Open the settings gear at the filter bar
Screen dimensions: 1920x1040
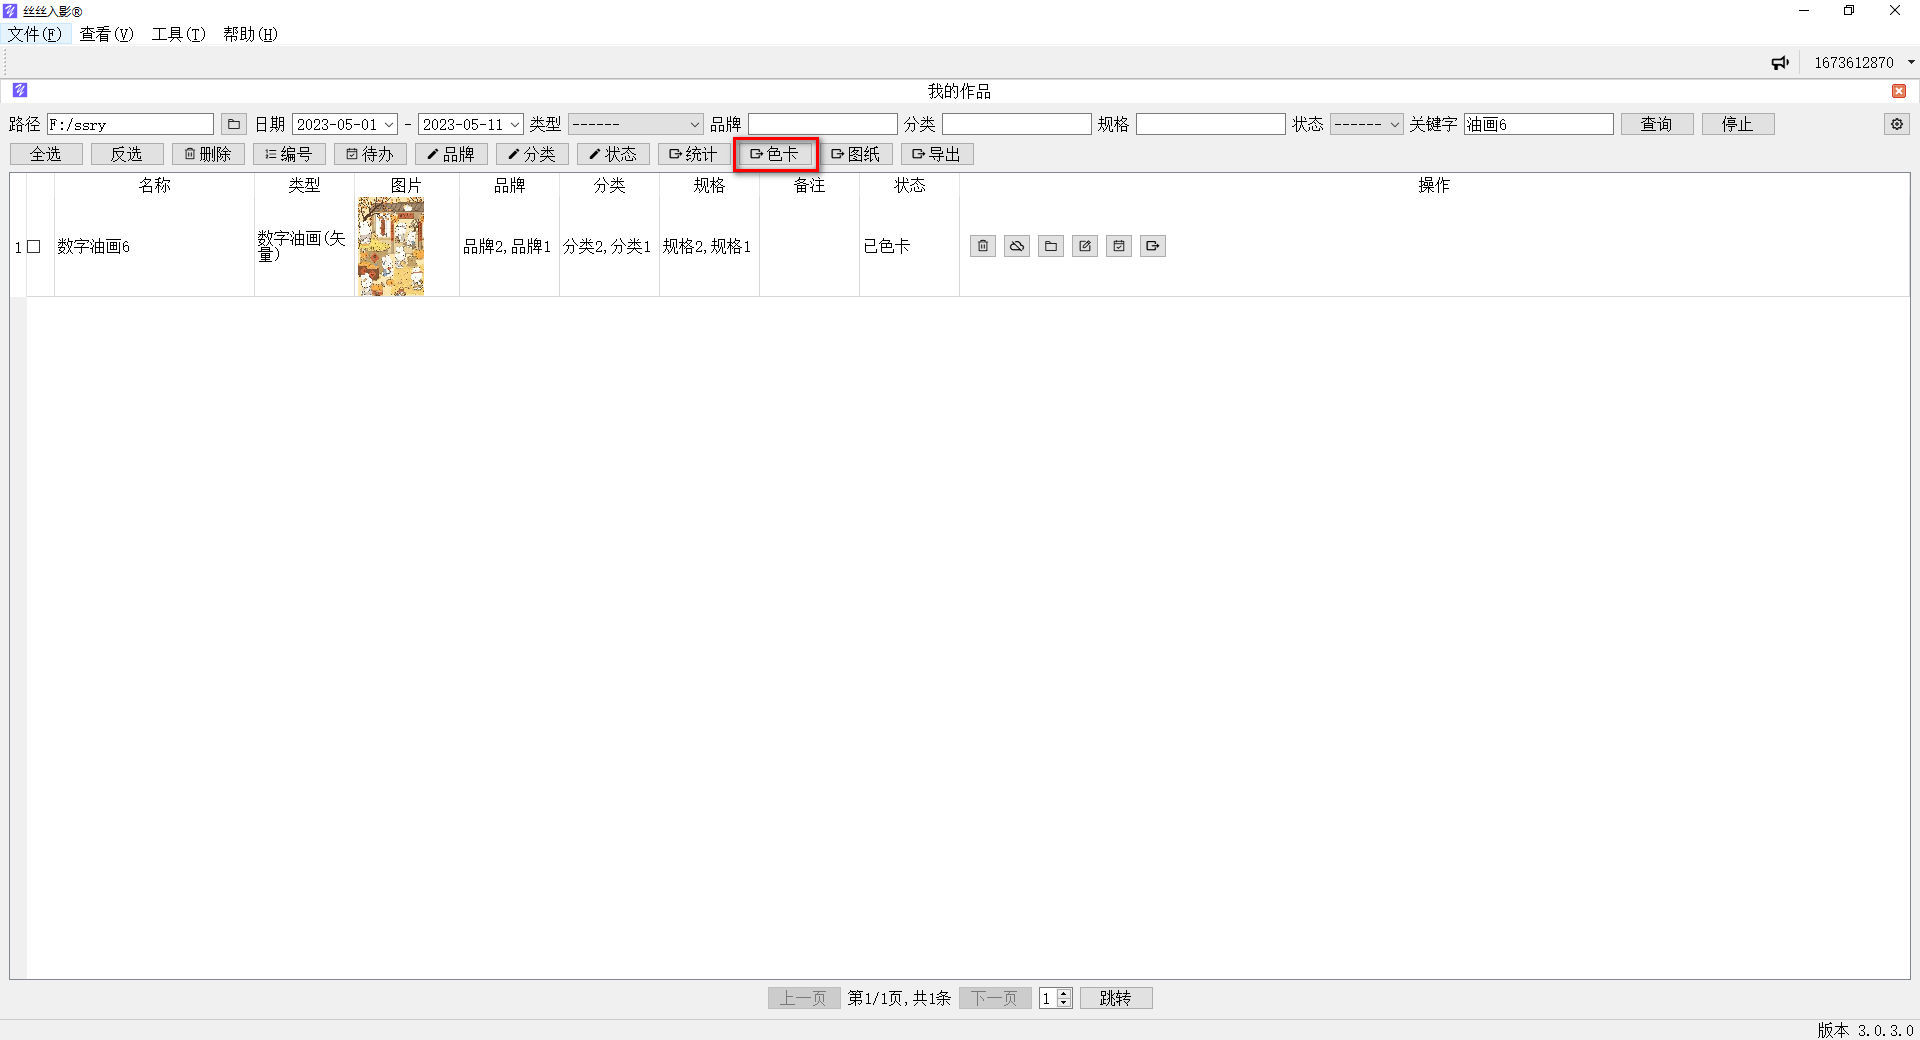(1897, 124)
